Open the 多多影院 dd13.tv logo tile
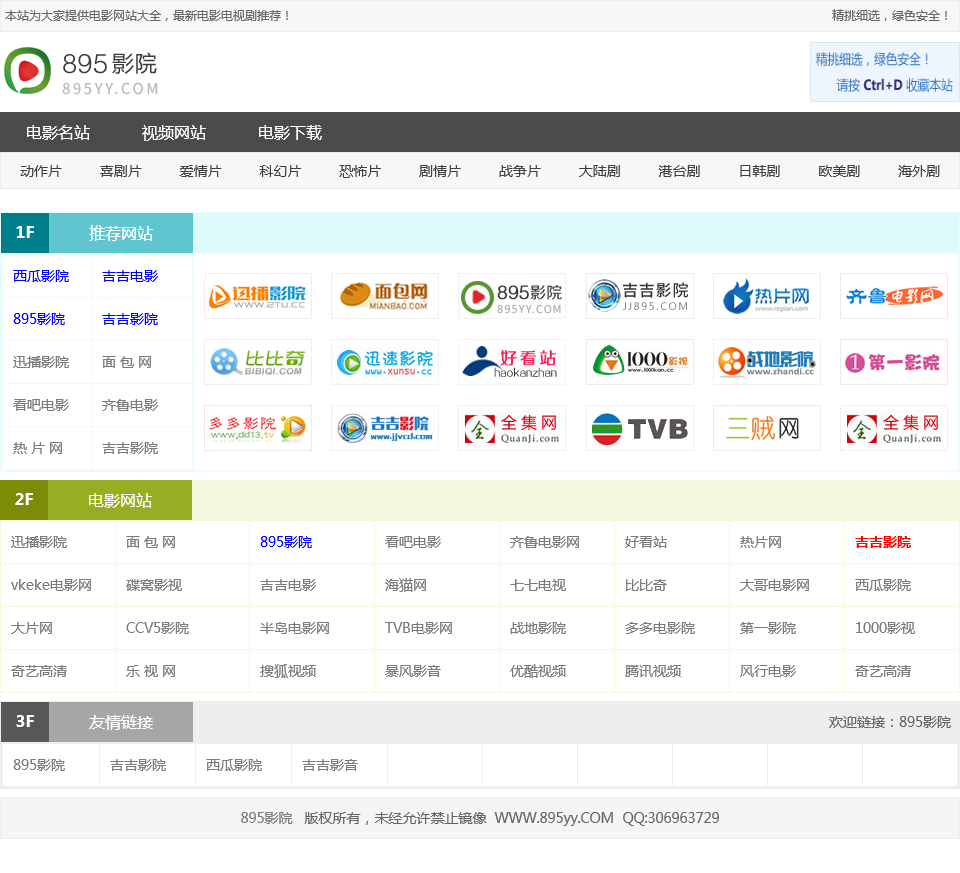The width and height of the screenshot is (960, 873). point(258,429)
